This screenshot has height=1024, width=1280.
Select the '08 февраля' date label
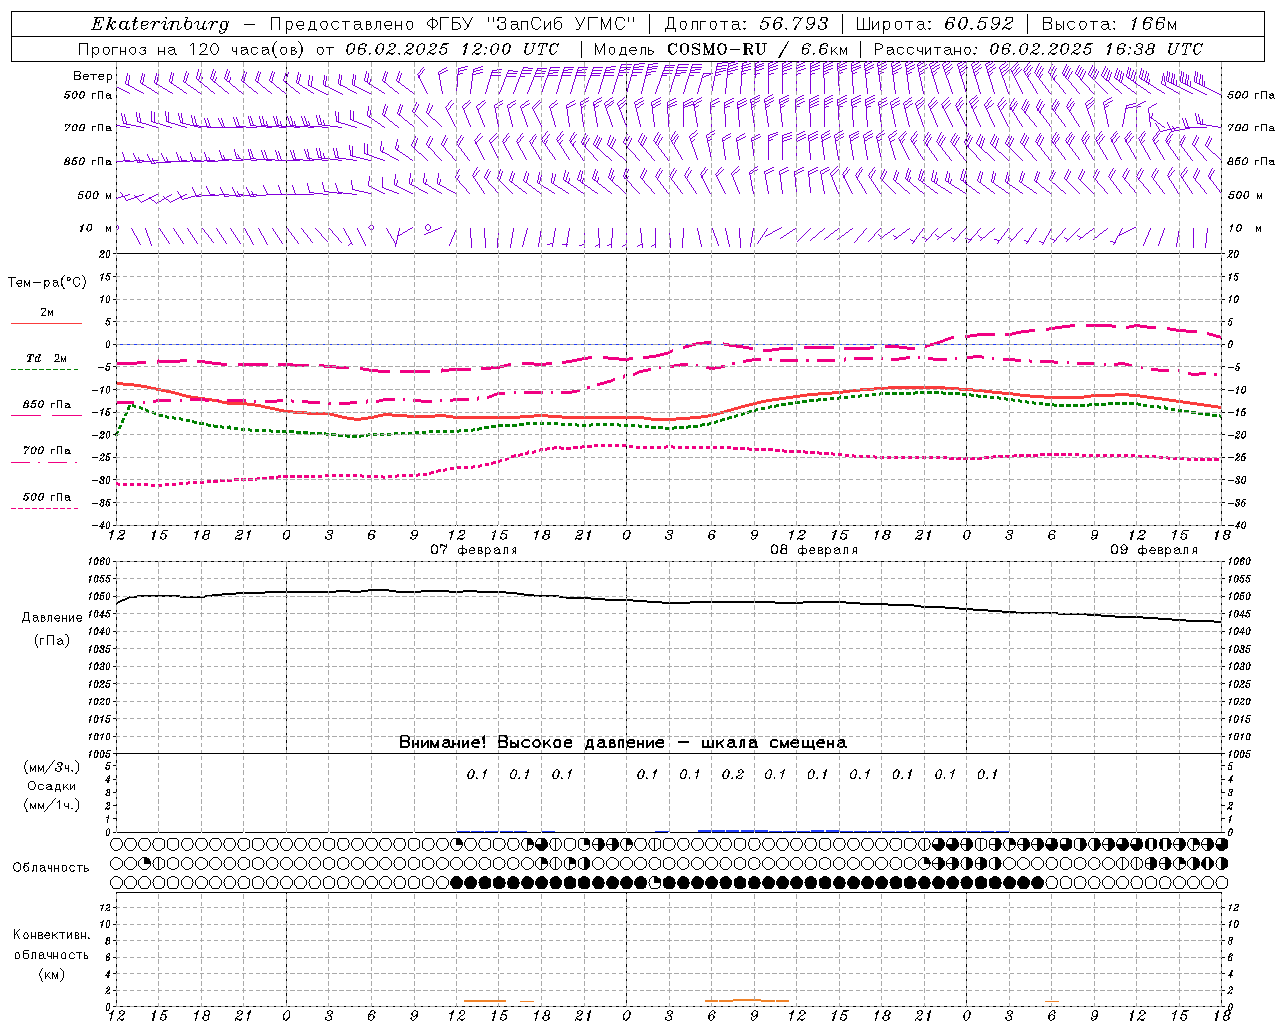[x=814, y=550]
